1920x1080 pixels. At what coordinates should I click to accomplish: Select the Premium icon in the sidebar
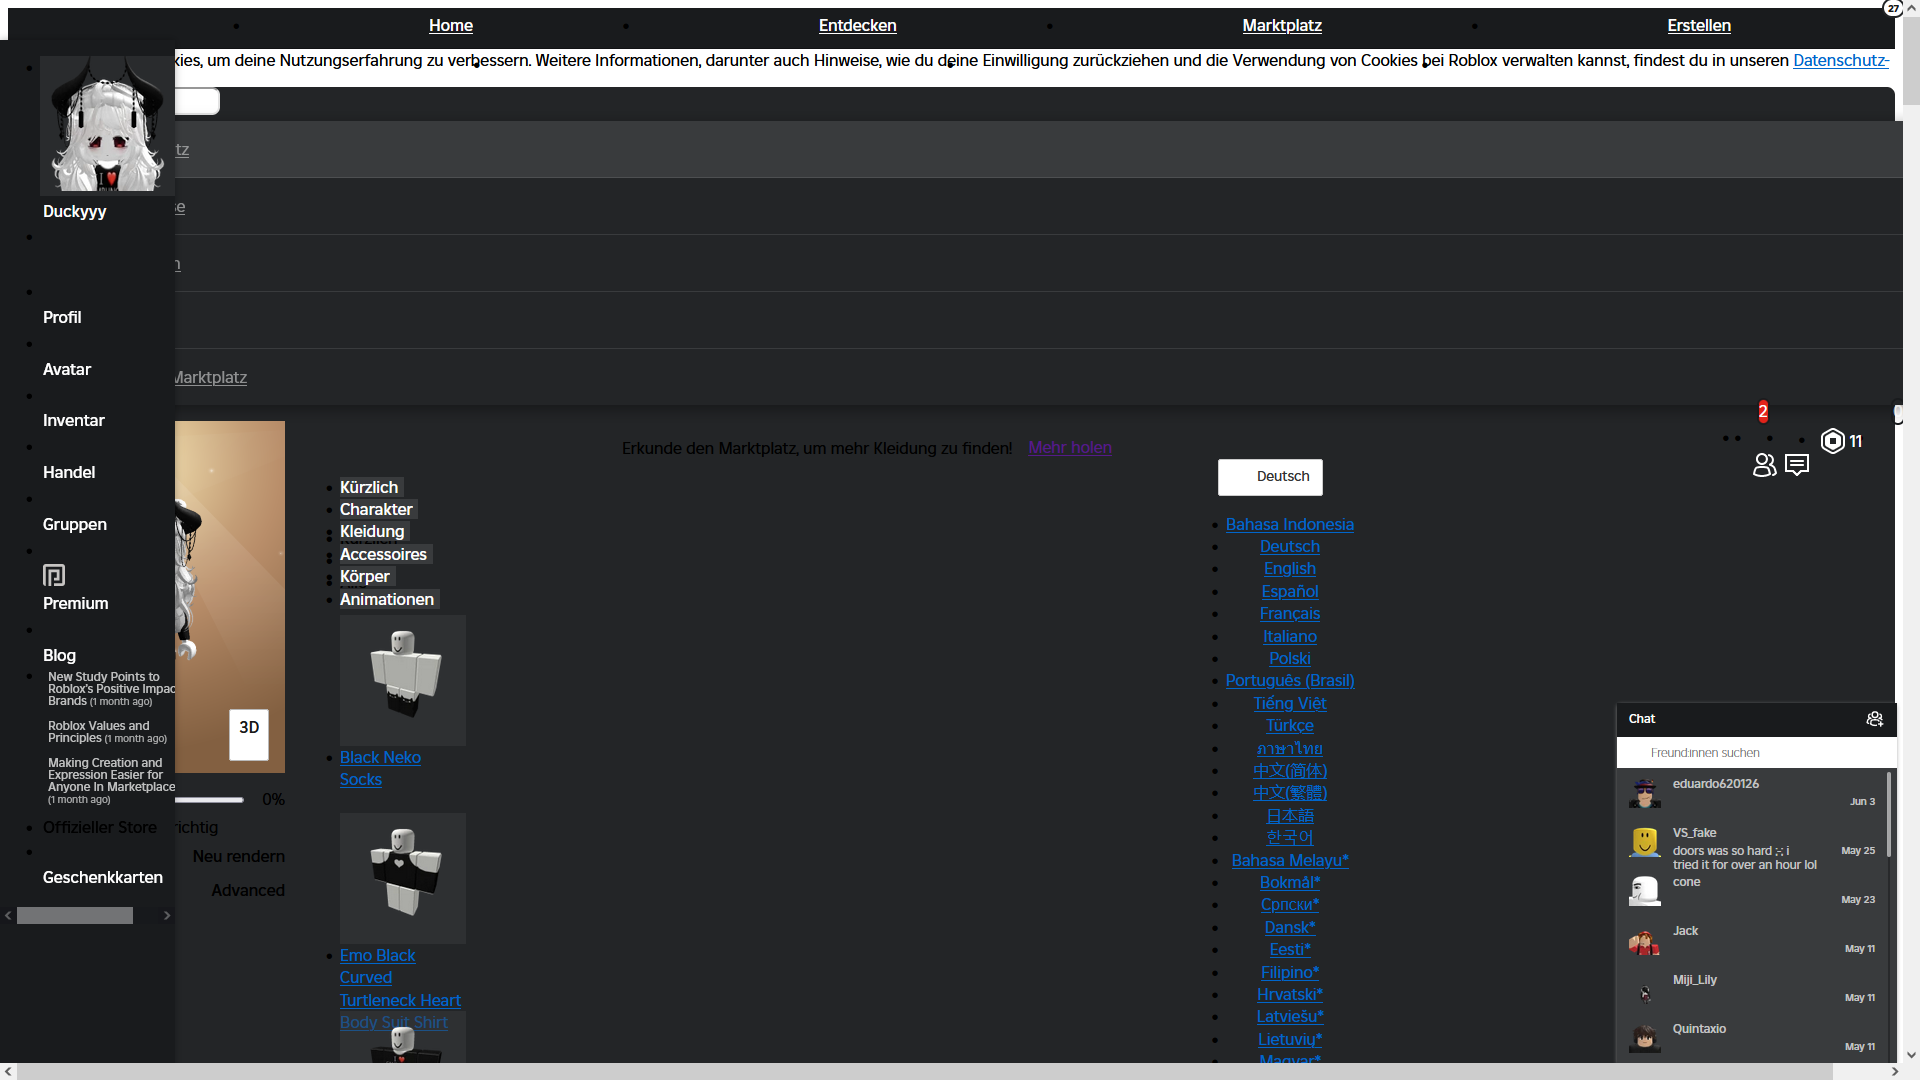click(53, 575)
